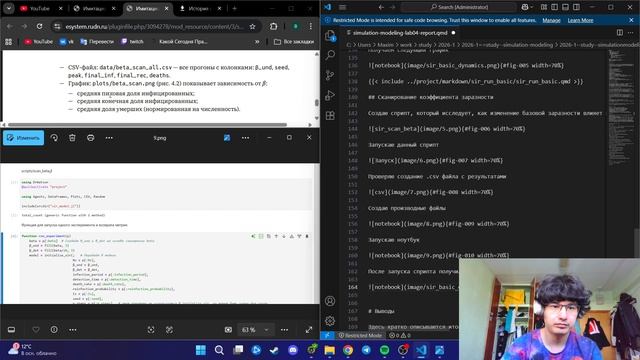Enter fullscreen in Photos viewer
The height and width of the screenshot is (360, 640).
[x=309, y=330]
